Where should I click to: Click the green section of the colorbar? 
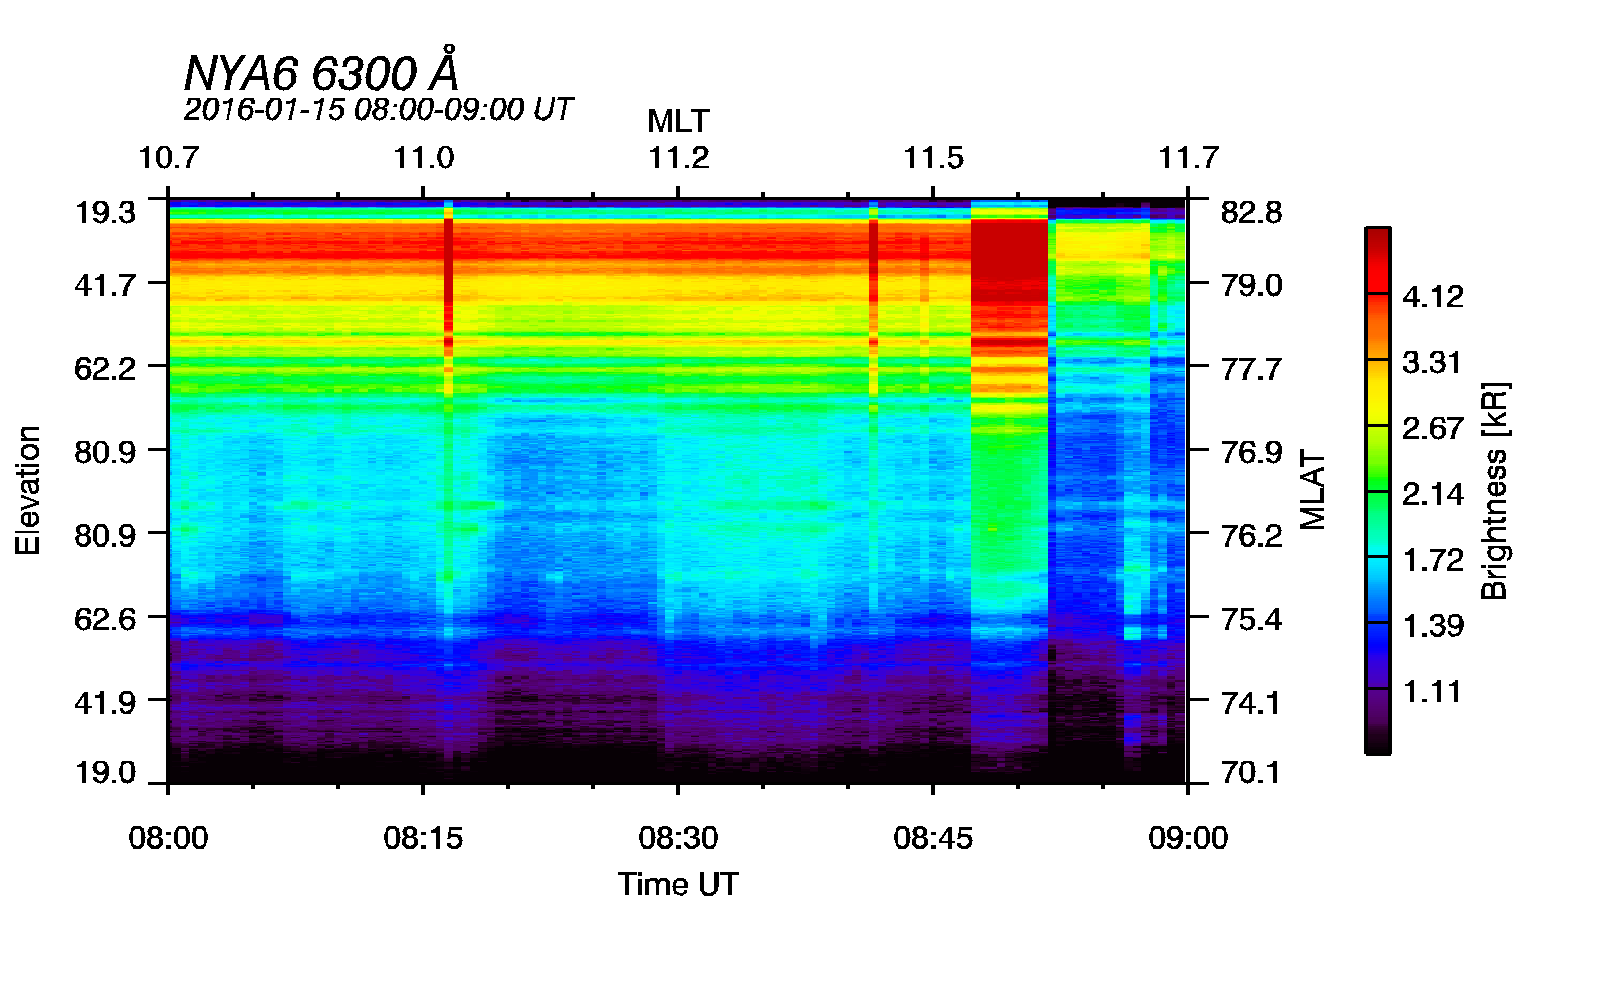pos(1377,490)
